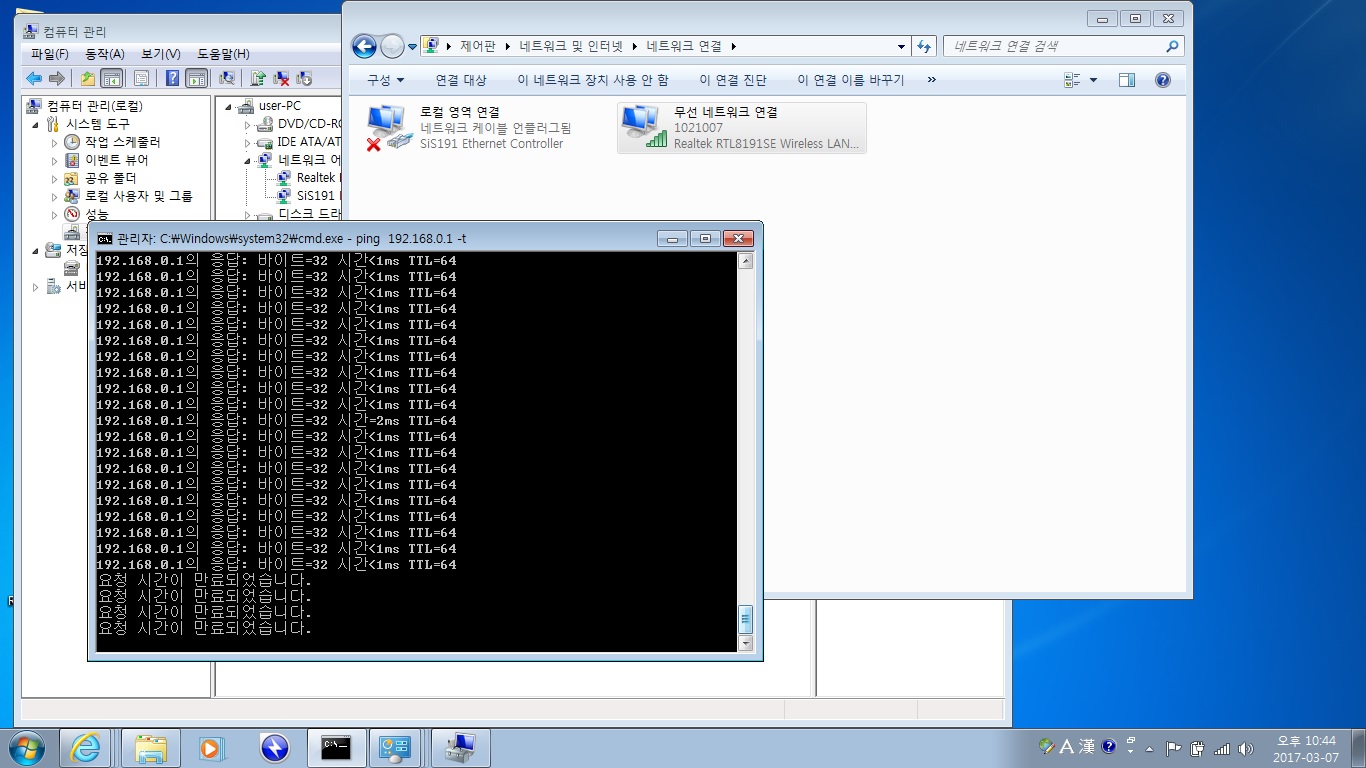Click 이 네트워크 장치 사용 안 함 button
Viewport: 1366px width, 768px height.
(593, 80)
